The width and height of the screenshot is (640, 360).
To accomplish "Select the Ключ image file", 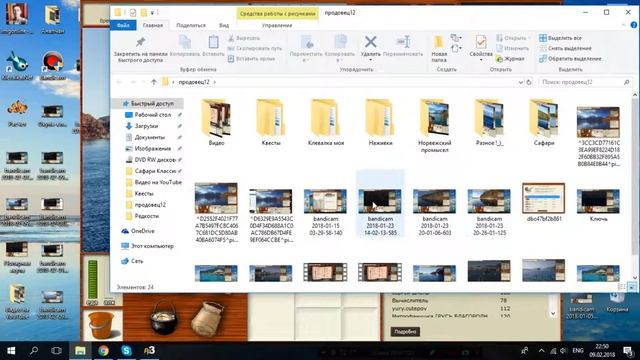I will point(598,205).
